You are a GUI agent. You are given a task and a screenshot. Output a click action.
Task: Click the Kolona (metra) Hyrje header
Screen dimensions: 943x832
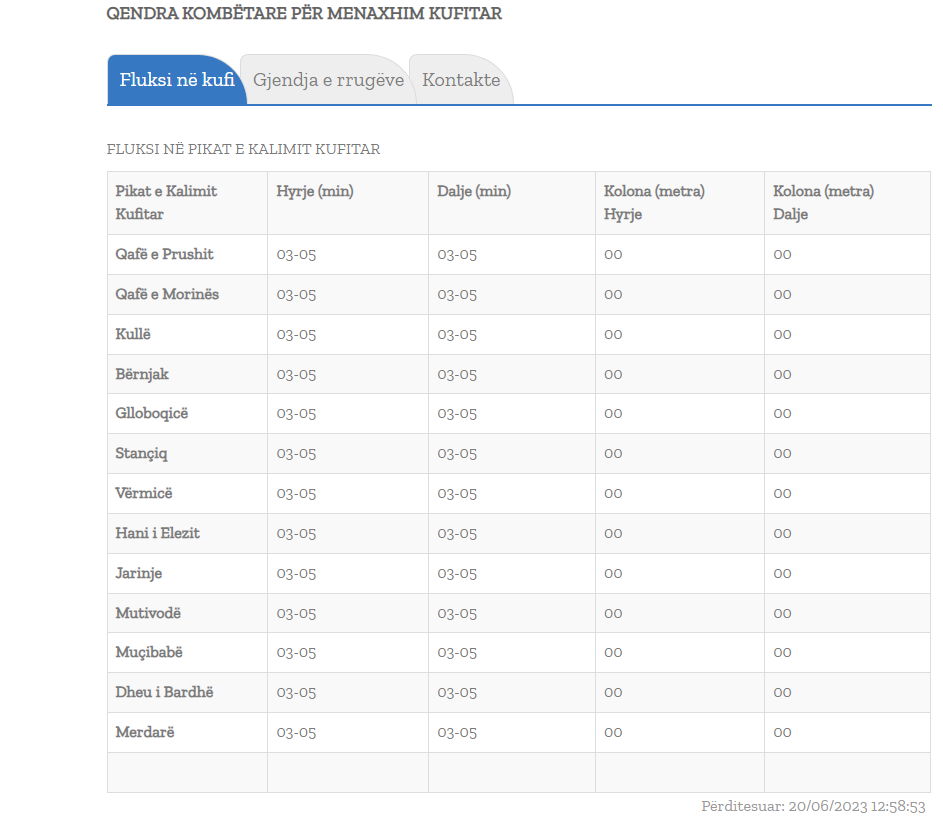[x=654, y=202]
